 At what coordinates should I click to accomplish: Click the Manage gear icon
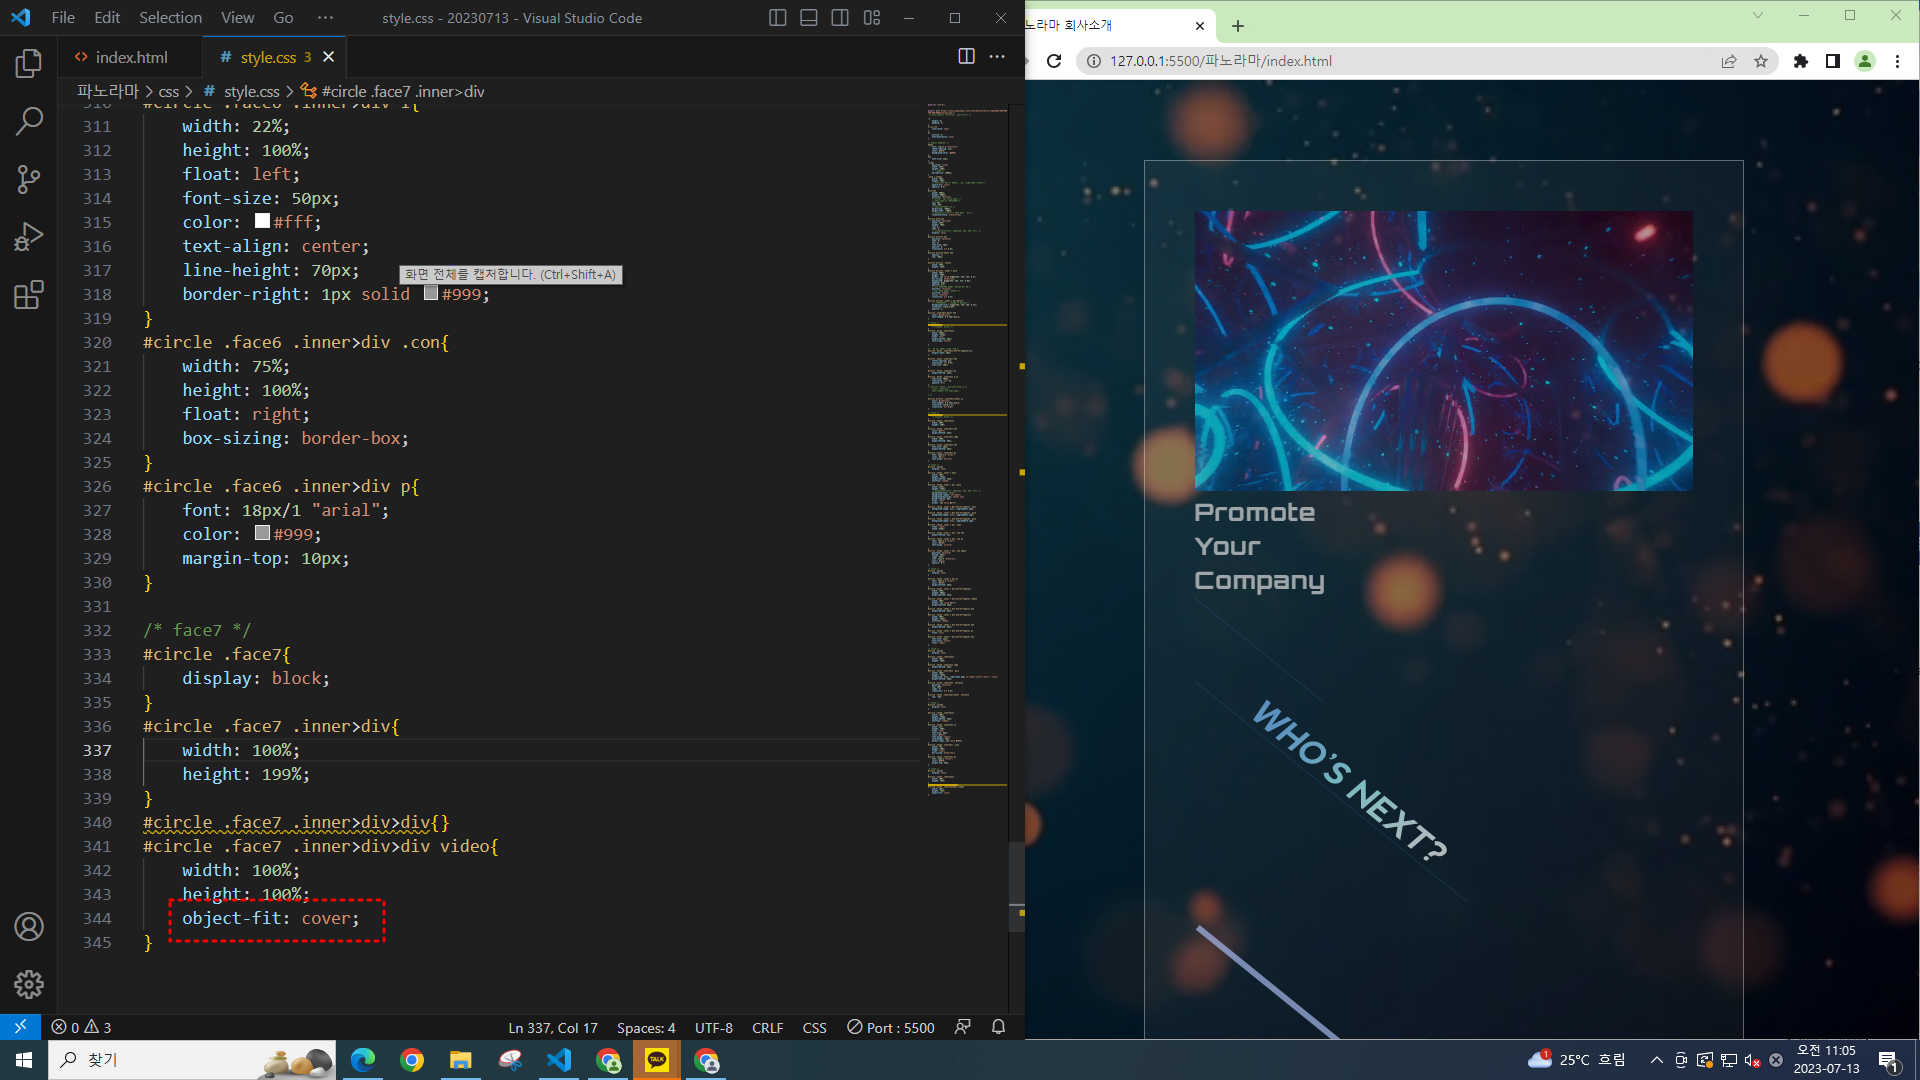coord(29,984)
